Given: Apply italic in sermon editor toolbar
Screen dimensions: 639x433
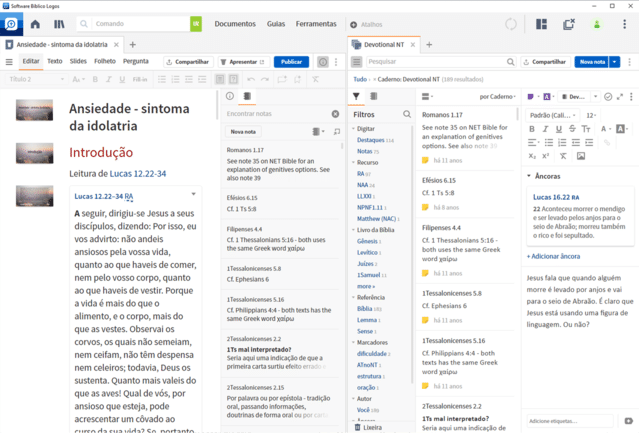Looking at the screenshot, I should click(108, 79).
